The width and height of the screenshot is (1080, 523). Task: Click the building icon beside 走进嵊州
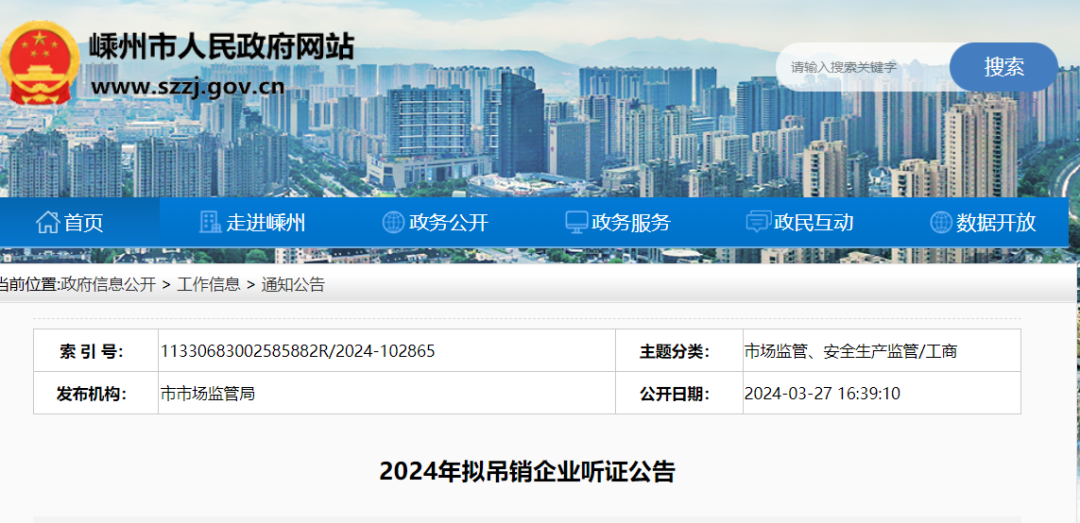click(210, 222)
